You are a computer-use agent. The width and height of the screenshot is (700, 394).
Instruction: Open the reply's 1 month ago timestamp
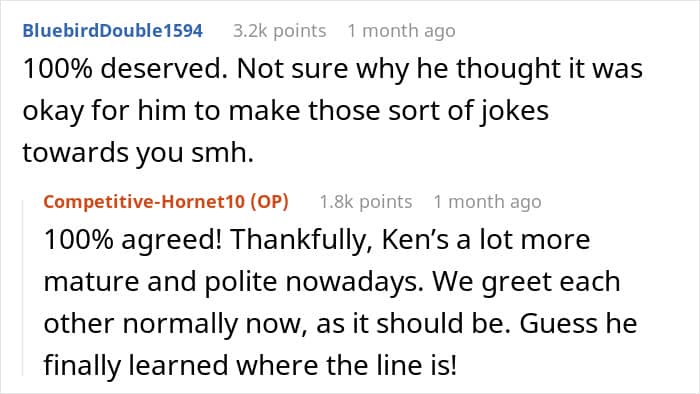488,202
